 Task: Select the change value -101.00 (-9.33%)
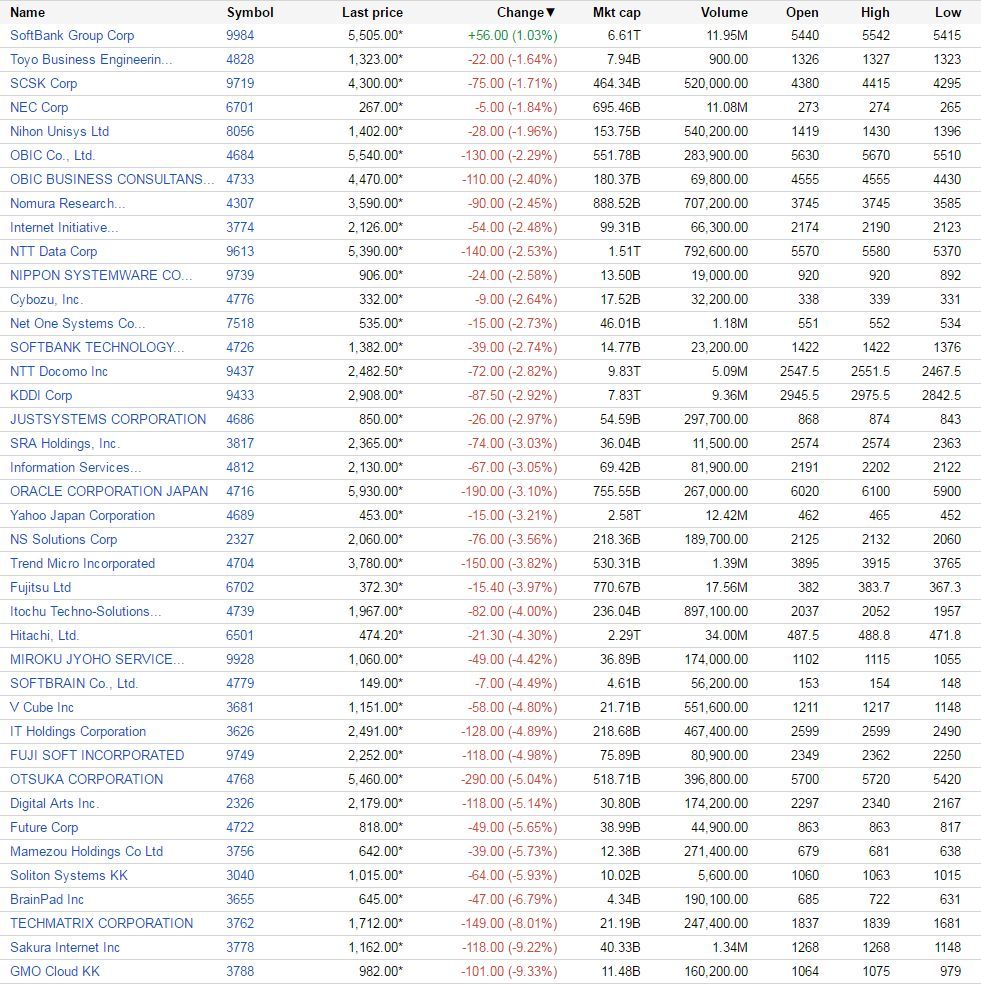pos(509,971)
